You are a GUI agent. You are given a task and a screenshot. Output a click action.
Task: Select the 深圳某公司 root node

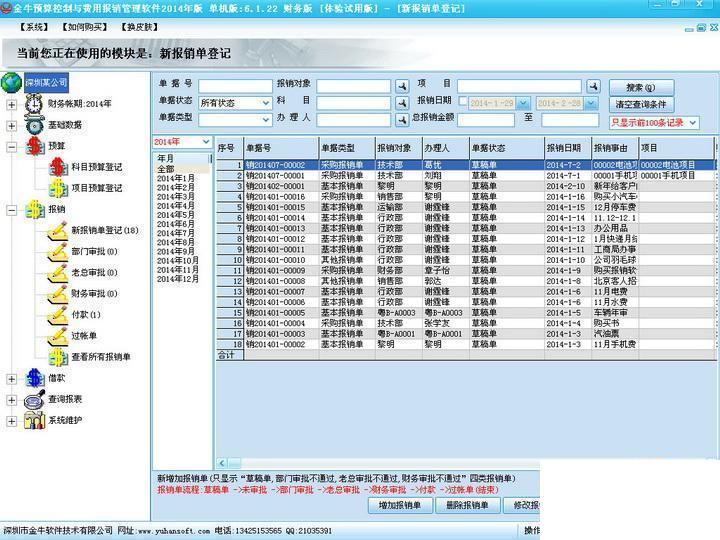[46, 83]
